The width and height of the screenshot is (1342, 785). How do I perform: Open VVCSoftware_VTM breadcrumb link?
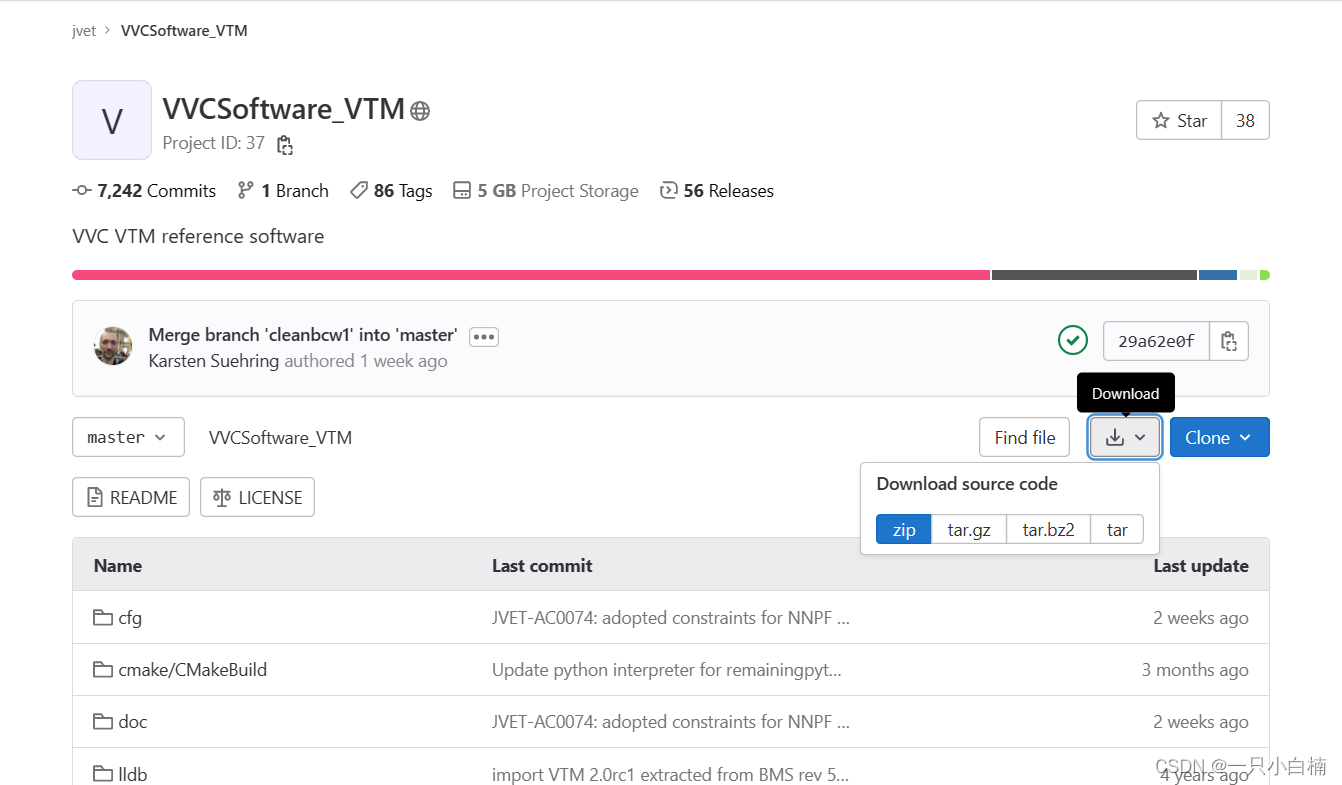184,31
